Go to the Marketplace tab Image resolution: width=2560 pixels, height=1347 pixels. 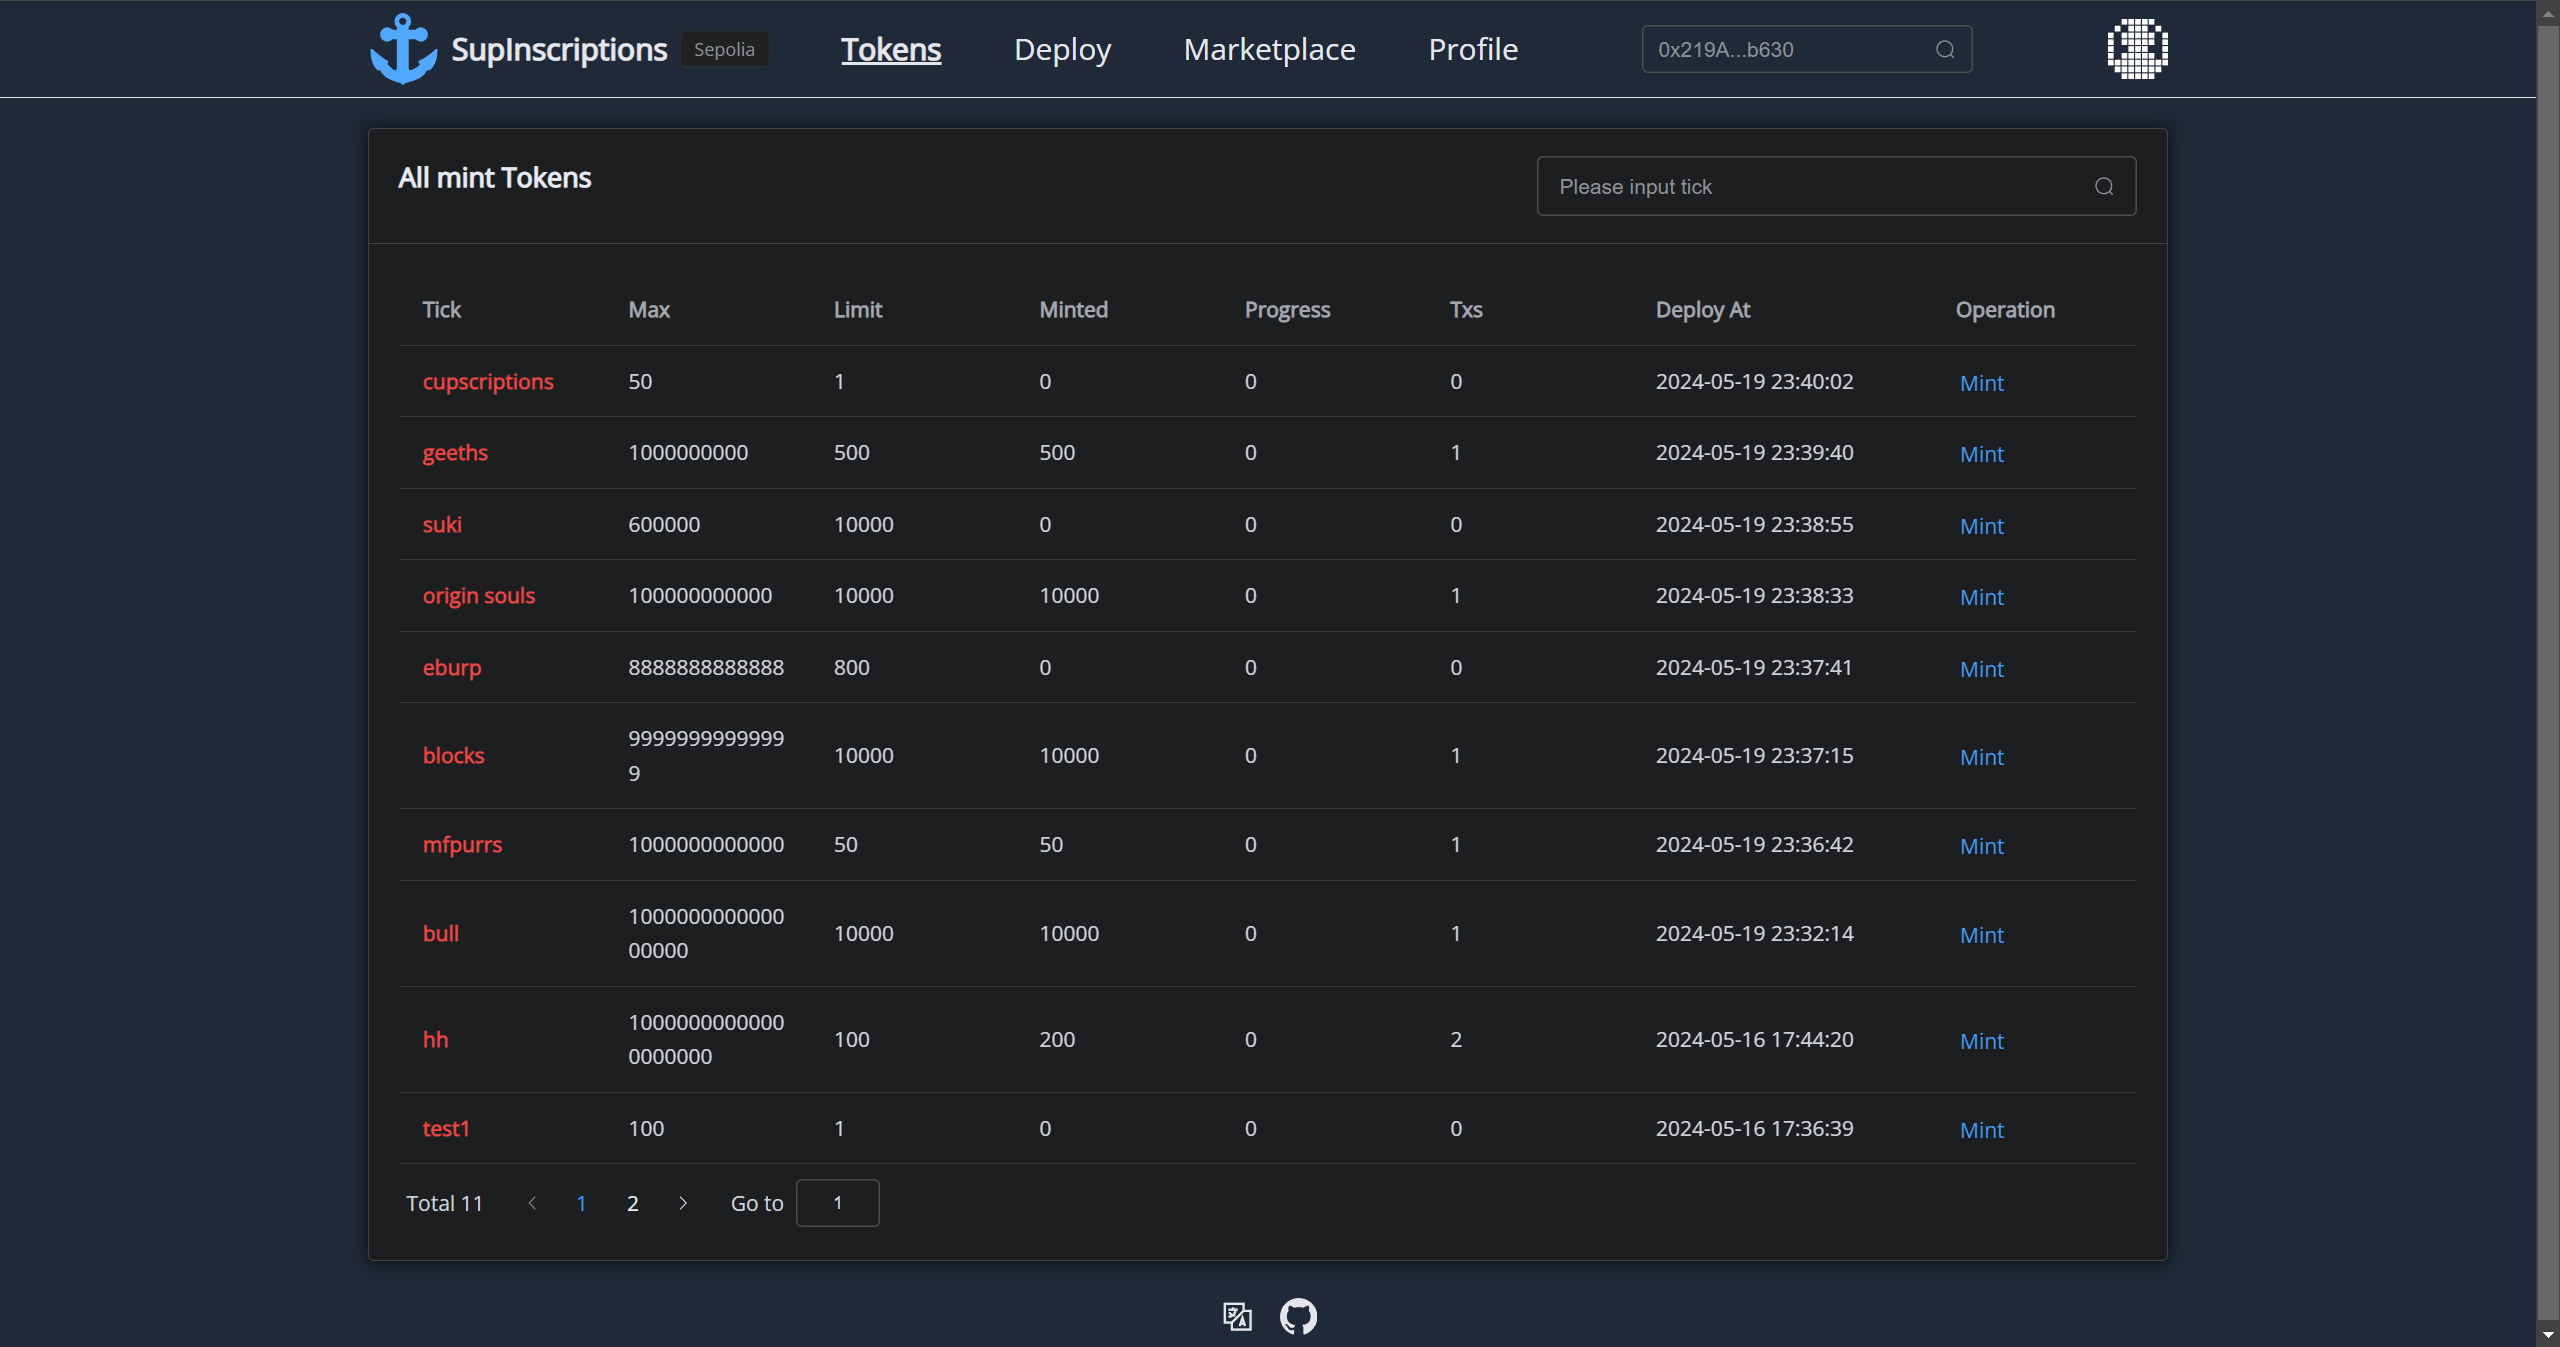point(1269,50)
